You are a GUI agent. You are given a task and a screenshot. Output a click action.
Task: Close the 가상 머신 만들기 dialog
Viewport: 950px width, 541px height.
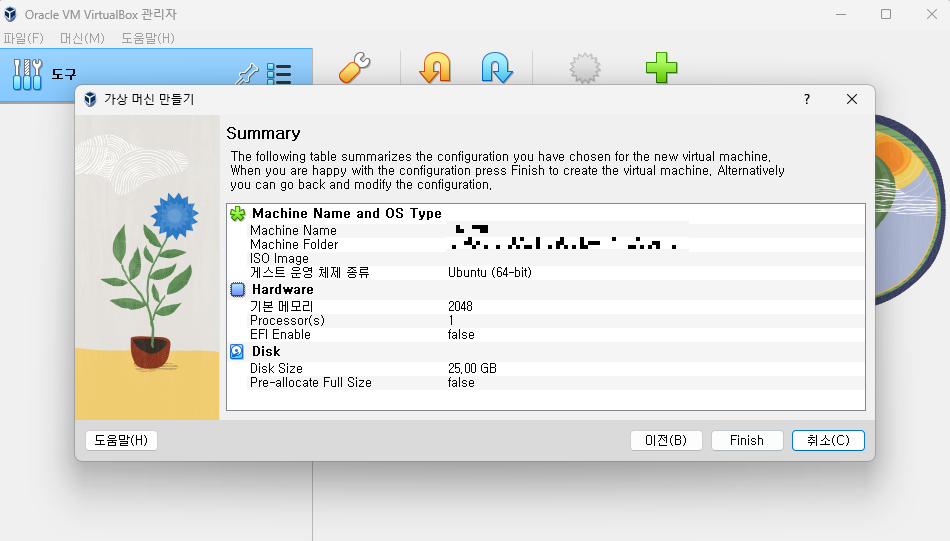coord(852,99)
